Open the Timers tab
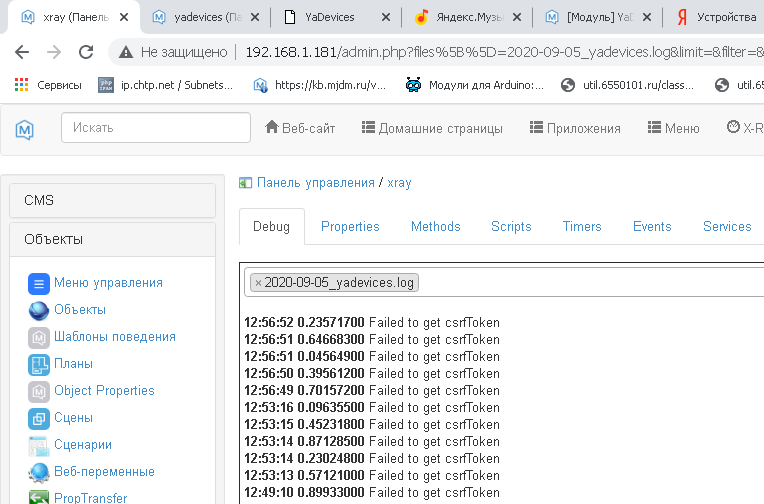 click(582, 227)
